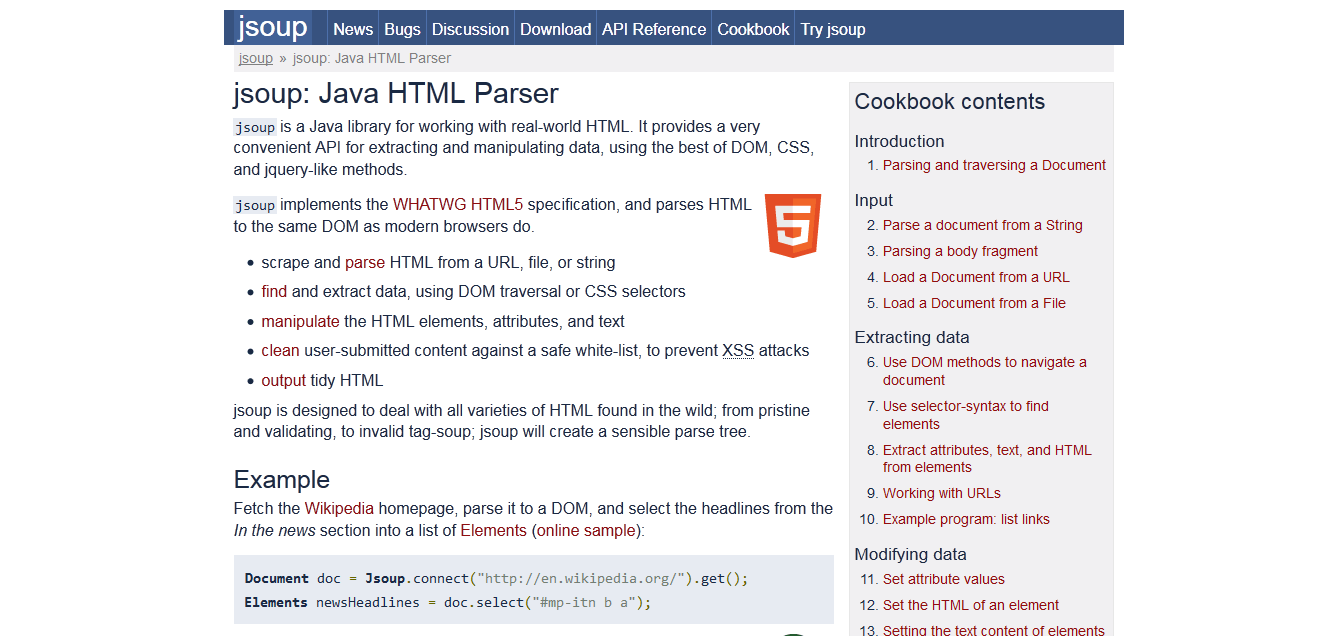Click the 'Example' section heading
The image size is (1341, 636).
coord(282,479)
